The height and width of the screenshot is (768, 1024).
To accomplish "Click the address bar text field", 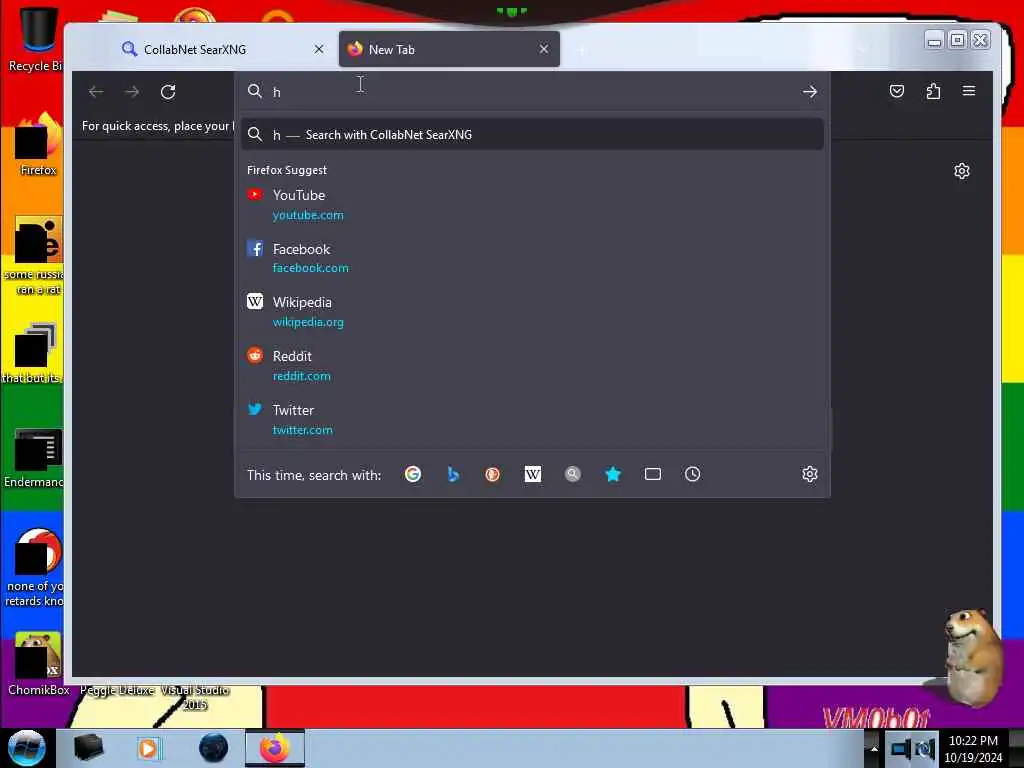I will click(532, 92).
